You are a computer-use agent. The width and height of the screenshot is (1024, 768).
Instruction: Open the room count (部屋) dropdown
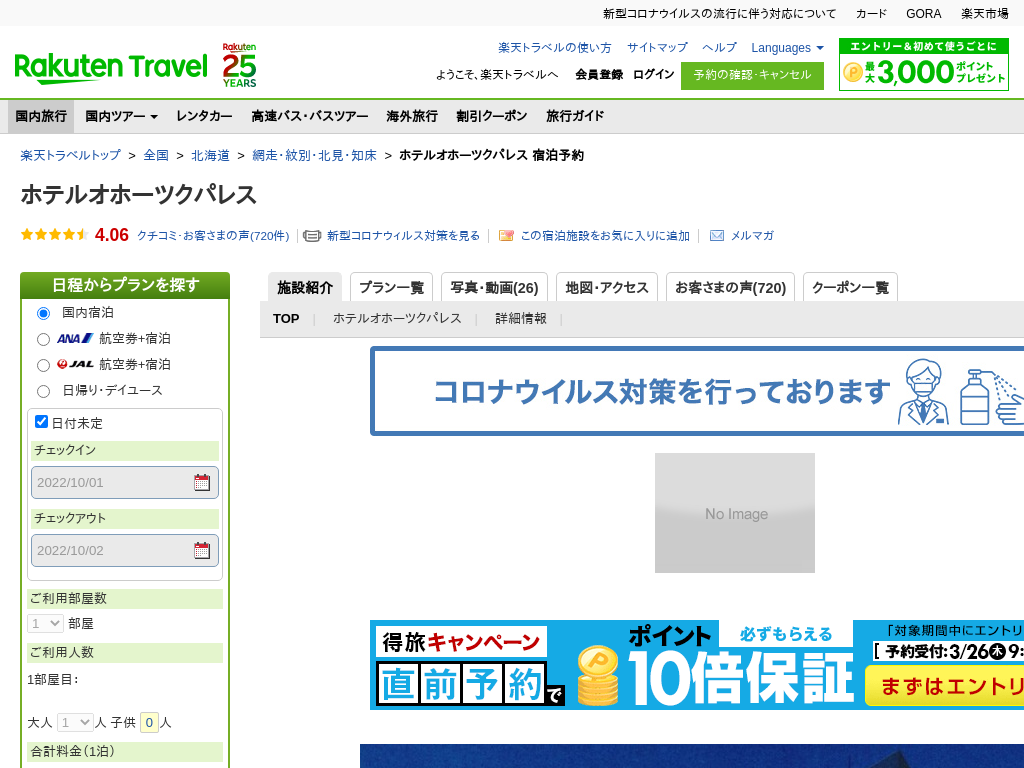[45, 624]
